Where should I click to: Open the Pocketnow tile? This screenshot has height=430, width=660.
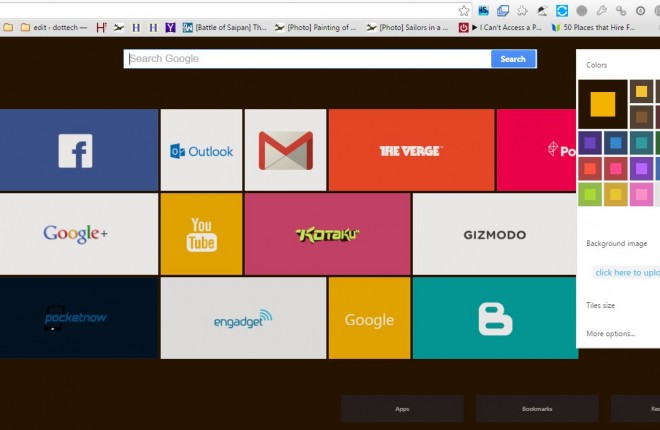click(x=79, y=318)
